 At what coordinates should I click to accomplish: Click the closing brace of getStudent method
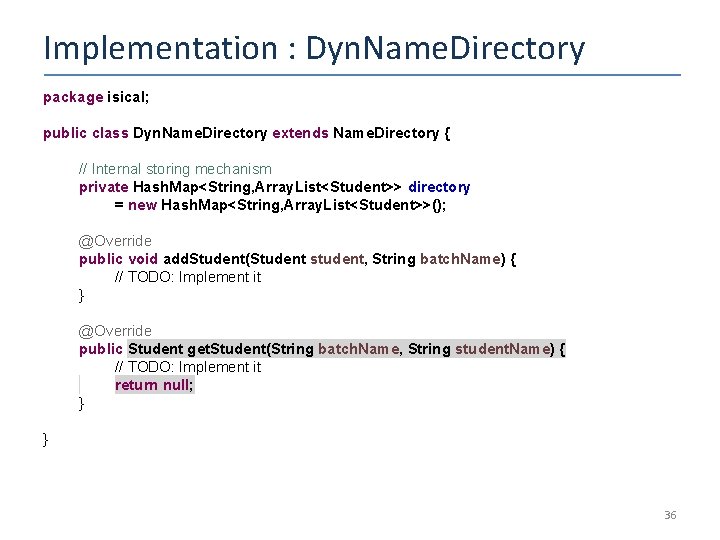tap(81, 404)
